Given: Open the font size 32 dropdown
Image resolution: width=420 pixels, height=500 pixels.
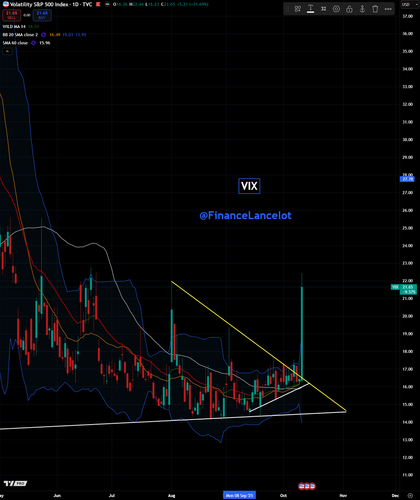Looking at the screenshot, I should pyautogui.click(x=323, y=9).
